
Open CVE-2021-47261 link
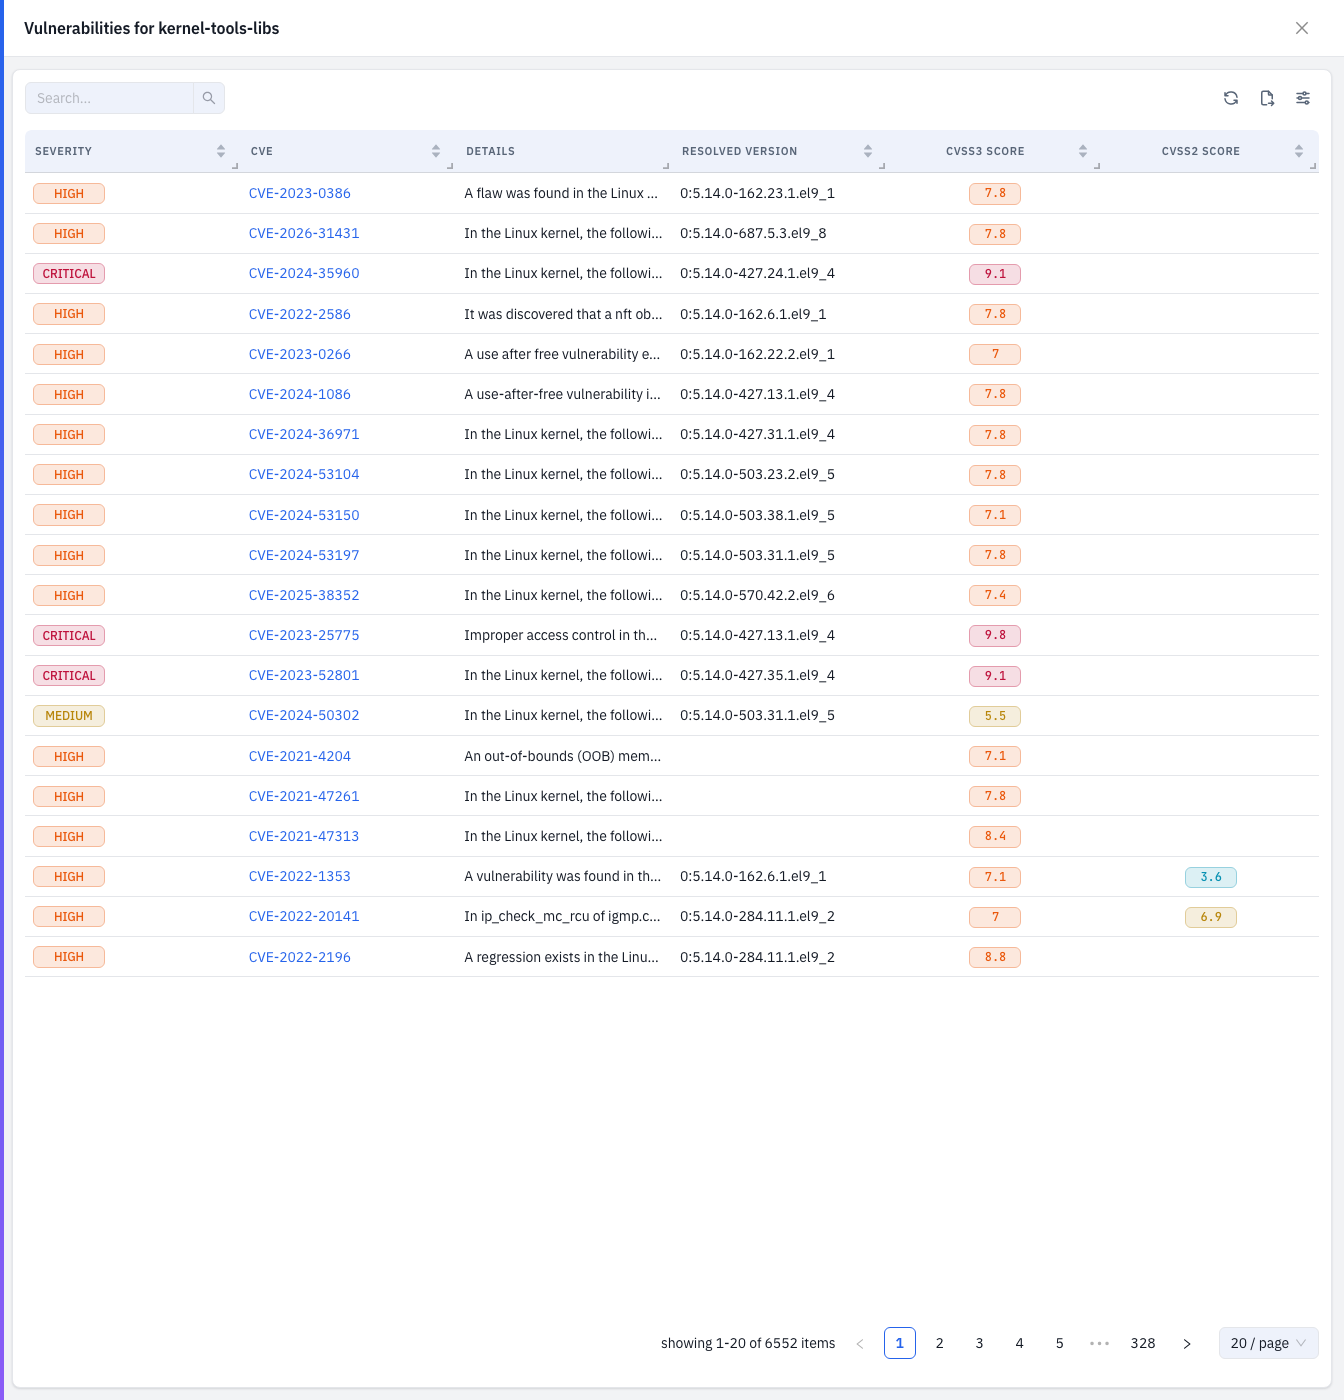(x=304, y=796)
